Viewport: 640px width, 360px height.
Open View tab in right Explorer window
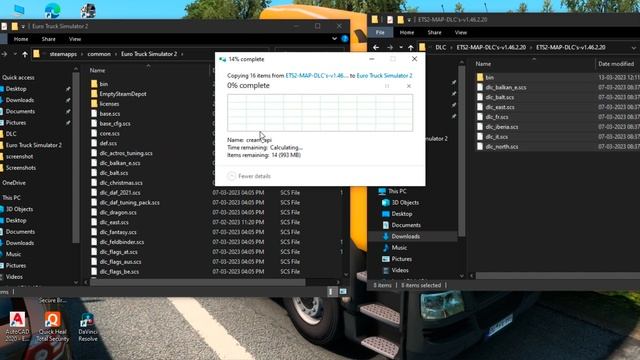click(x=461, y=32)
